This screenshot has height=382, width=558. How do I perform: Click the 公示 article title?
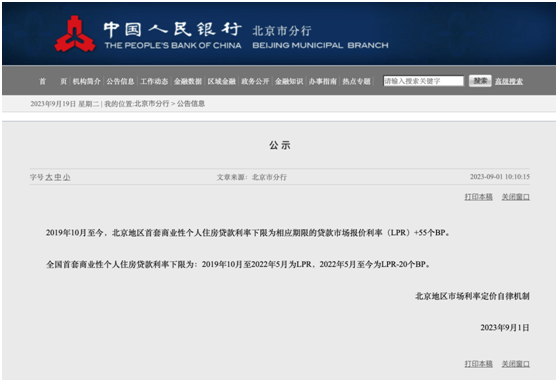tap(280, 145)
